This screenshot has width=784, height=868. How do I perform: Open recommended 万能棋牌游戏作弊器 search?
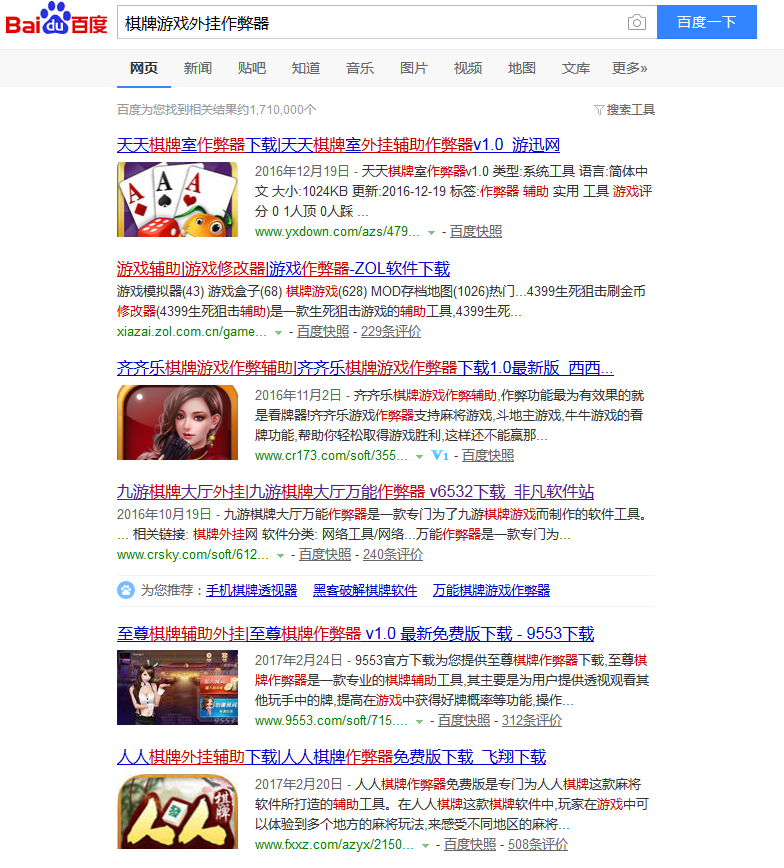tap(492, 591)
